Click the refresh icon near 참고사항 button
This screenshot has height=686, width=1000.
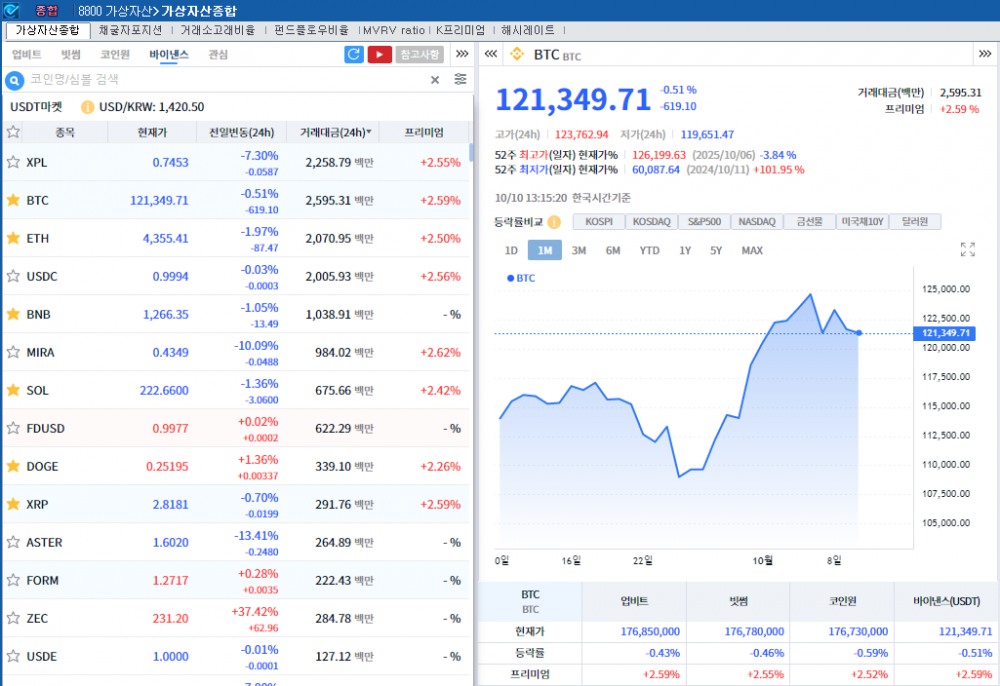pos(354,54)
